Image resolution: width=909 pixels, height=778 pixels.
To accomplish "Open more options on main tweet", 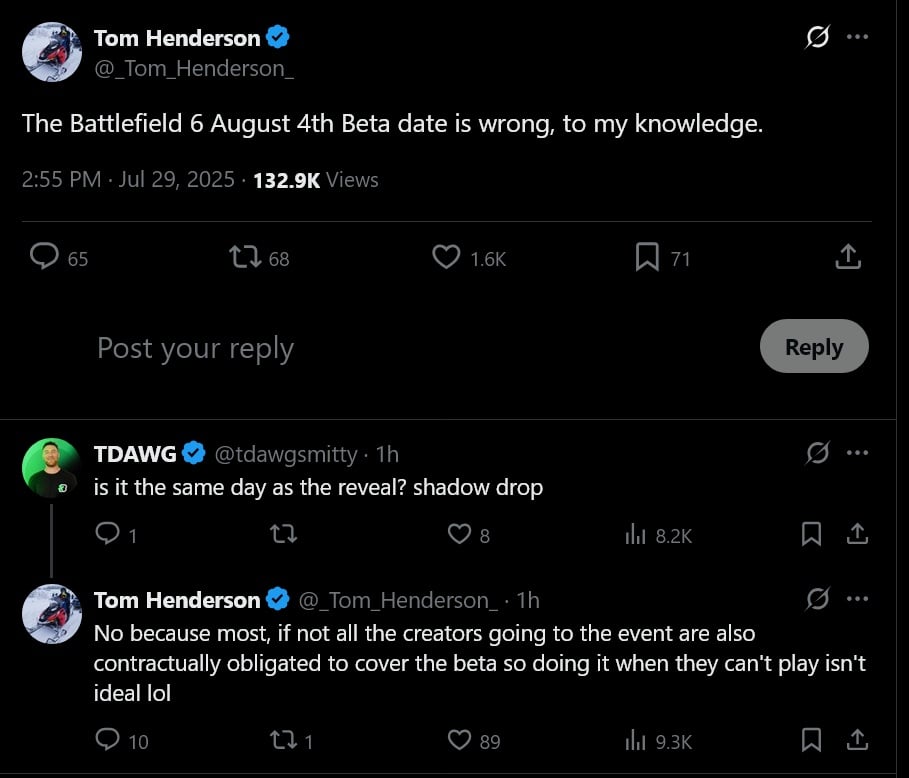I will (x=857, y=37).
